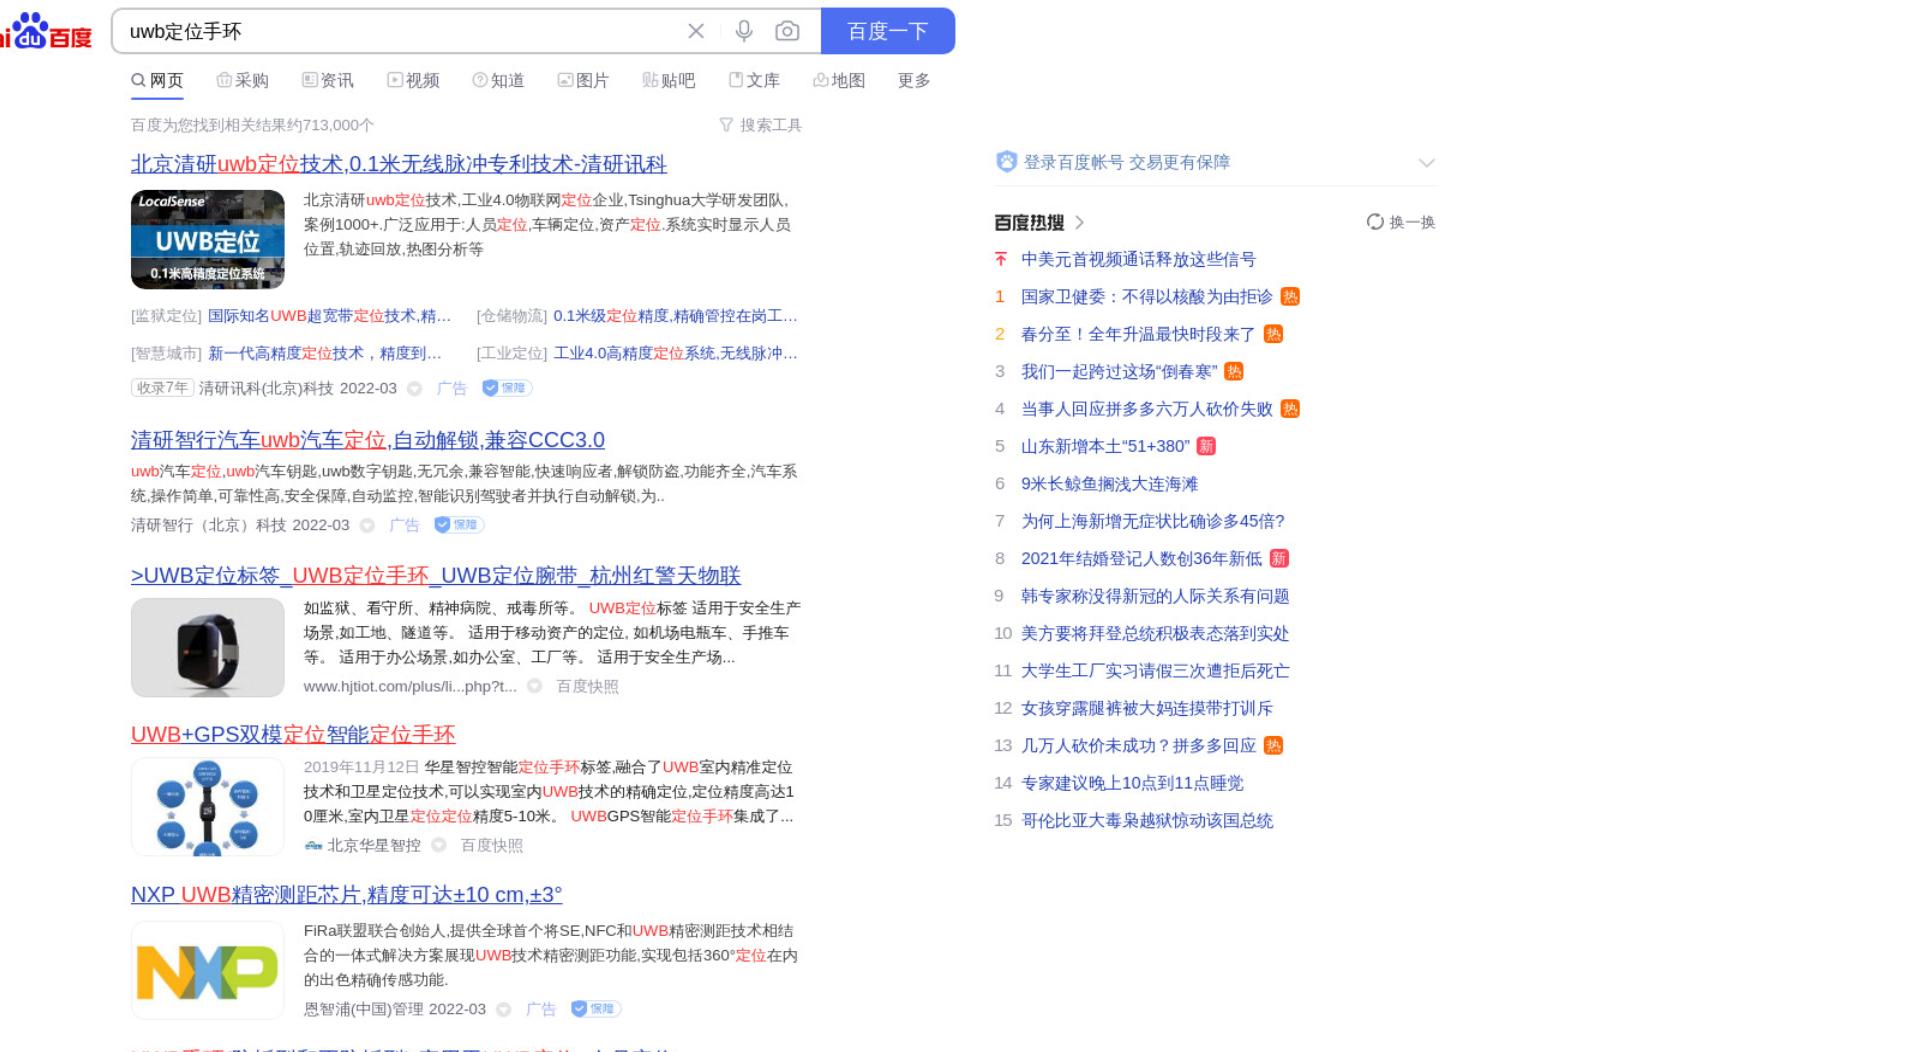Image resolution: width=1920 pixels, height=1052 pixels.
Task: Open hot search 大学生工厂实习请假三次遭拒后死亡
Action: click(1155, 671)
